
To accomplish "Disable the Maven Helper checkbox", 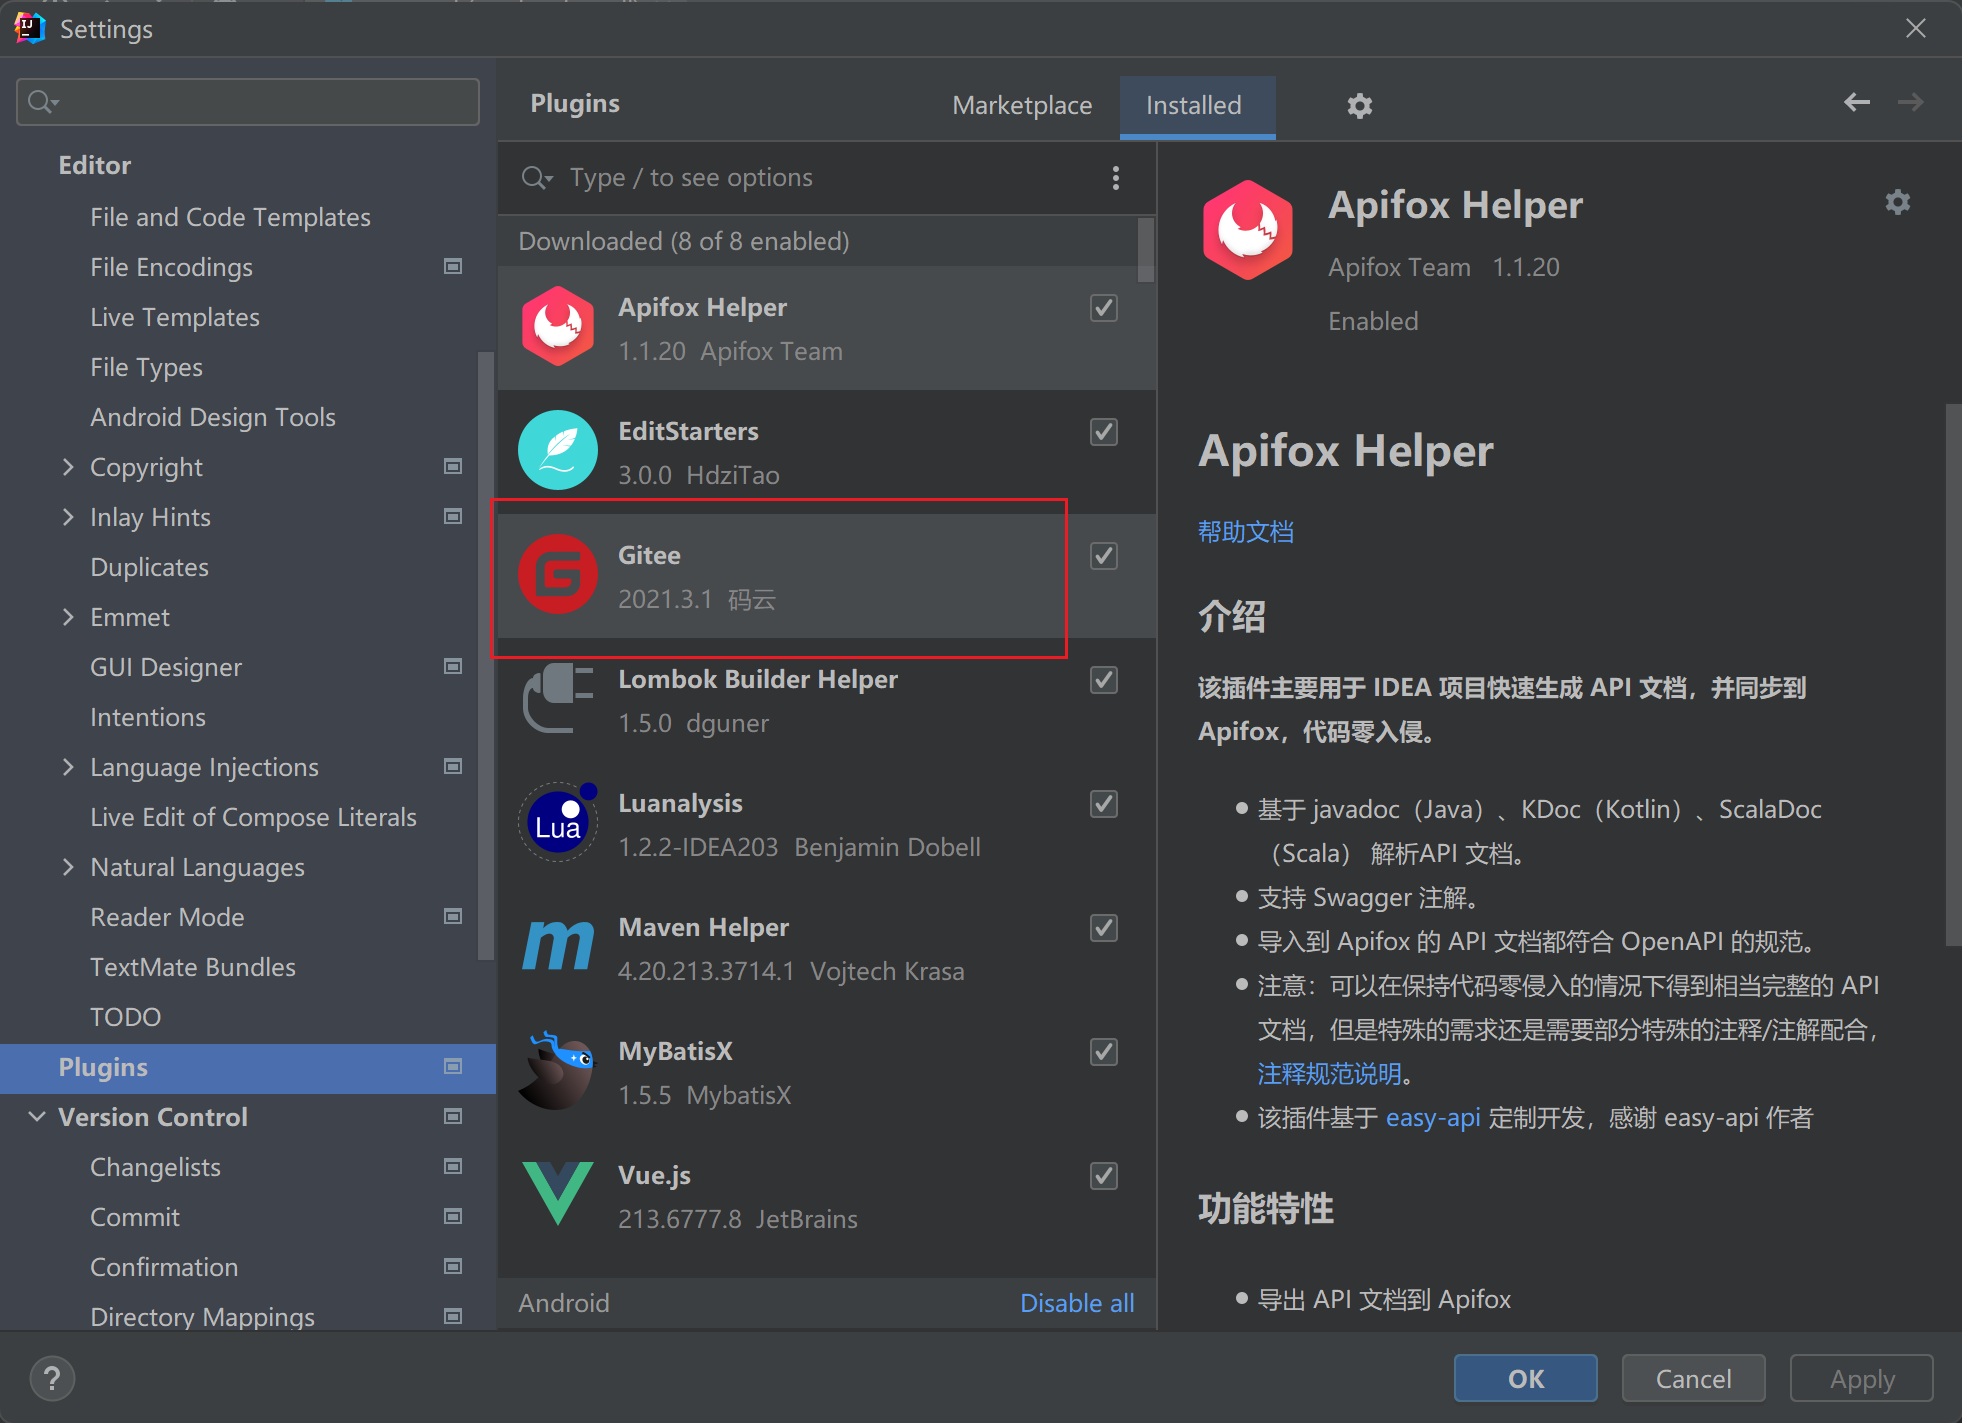I will pyautogui.click(x=1104, y=928).
